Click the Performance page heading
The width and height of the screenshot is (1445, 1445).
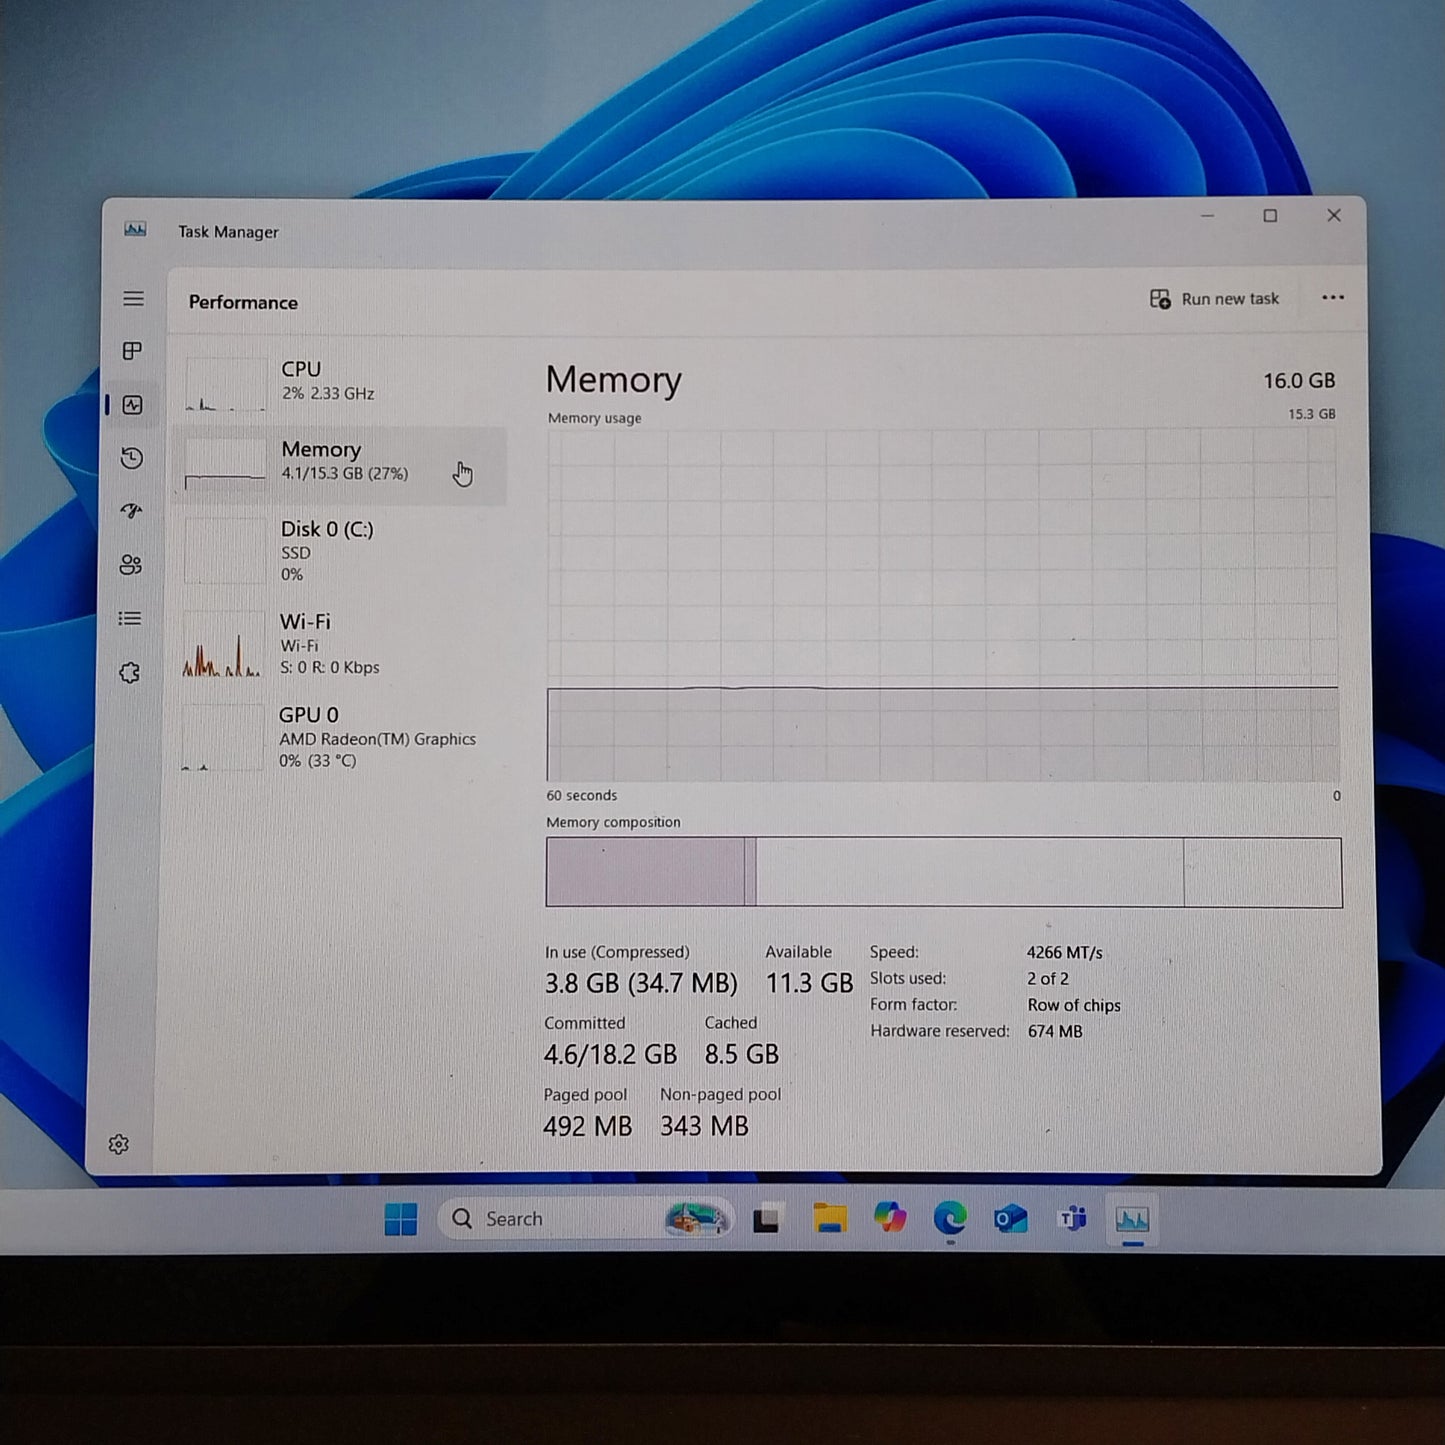tap(243, 302)
